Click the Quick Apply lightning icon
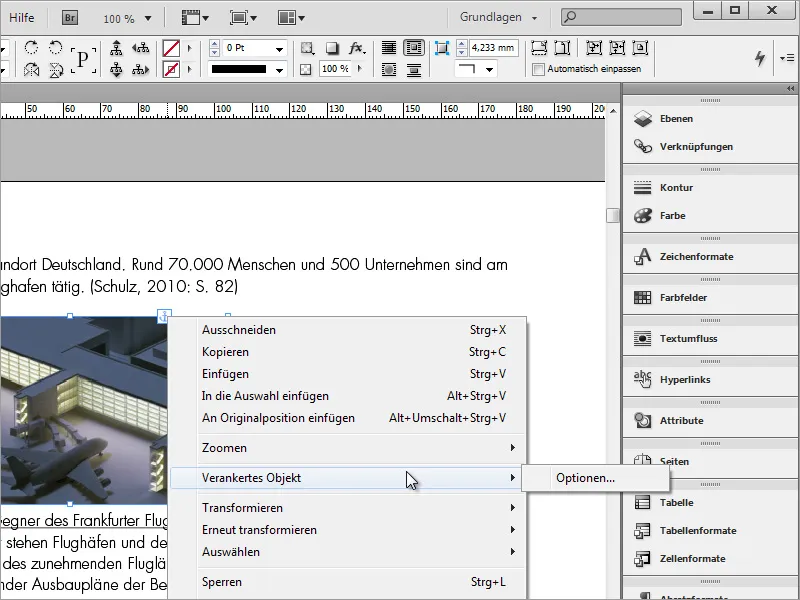Viewport: 800px width, 600px height. (760, 58)
